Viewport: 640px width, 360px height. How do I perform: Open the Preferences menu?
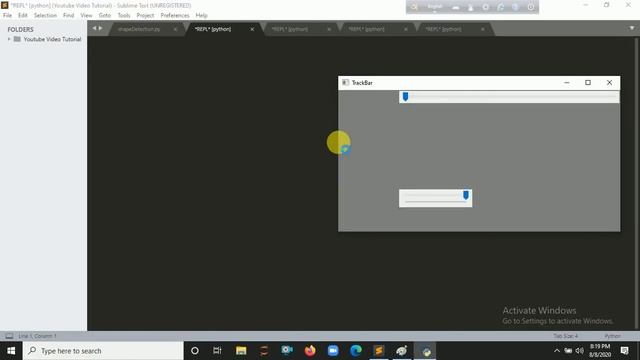pos(175,16)
